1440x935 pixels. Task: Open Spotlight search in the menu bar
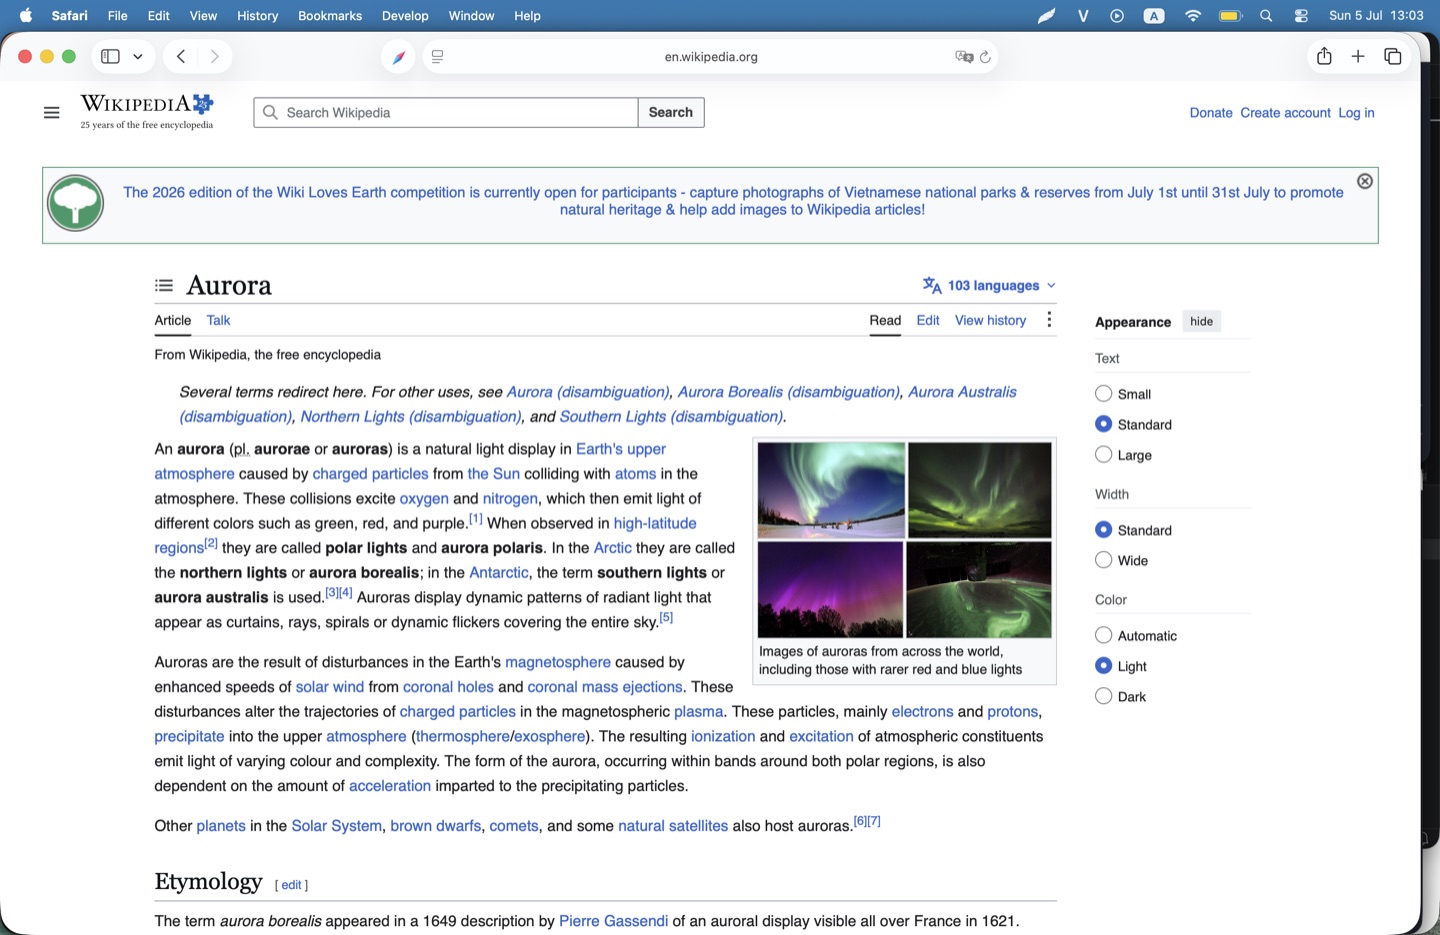pyautogui.click(x=1266, y=15)
